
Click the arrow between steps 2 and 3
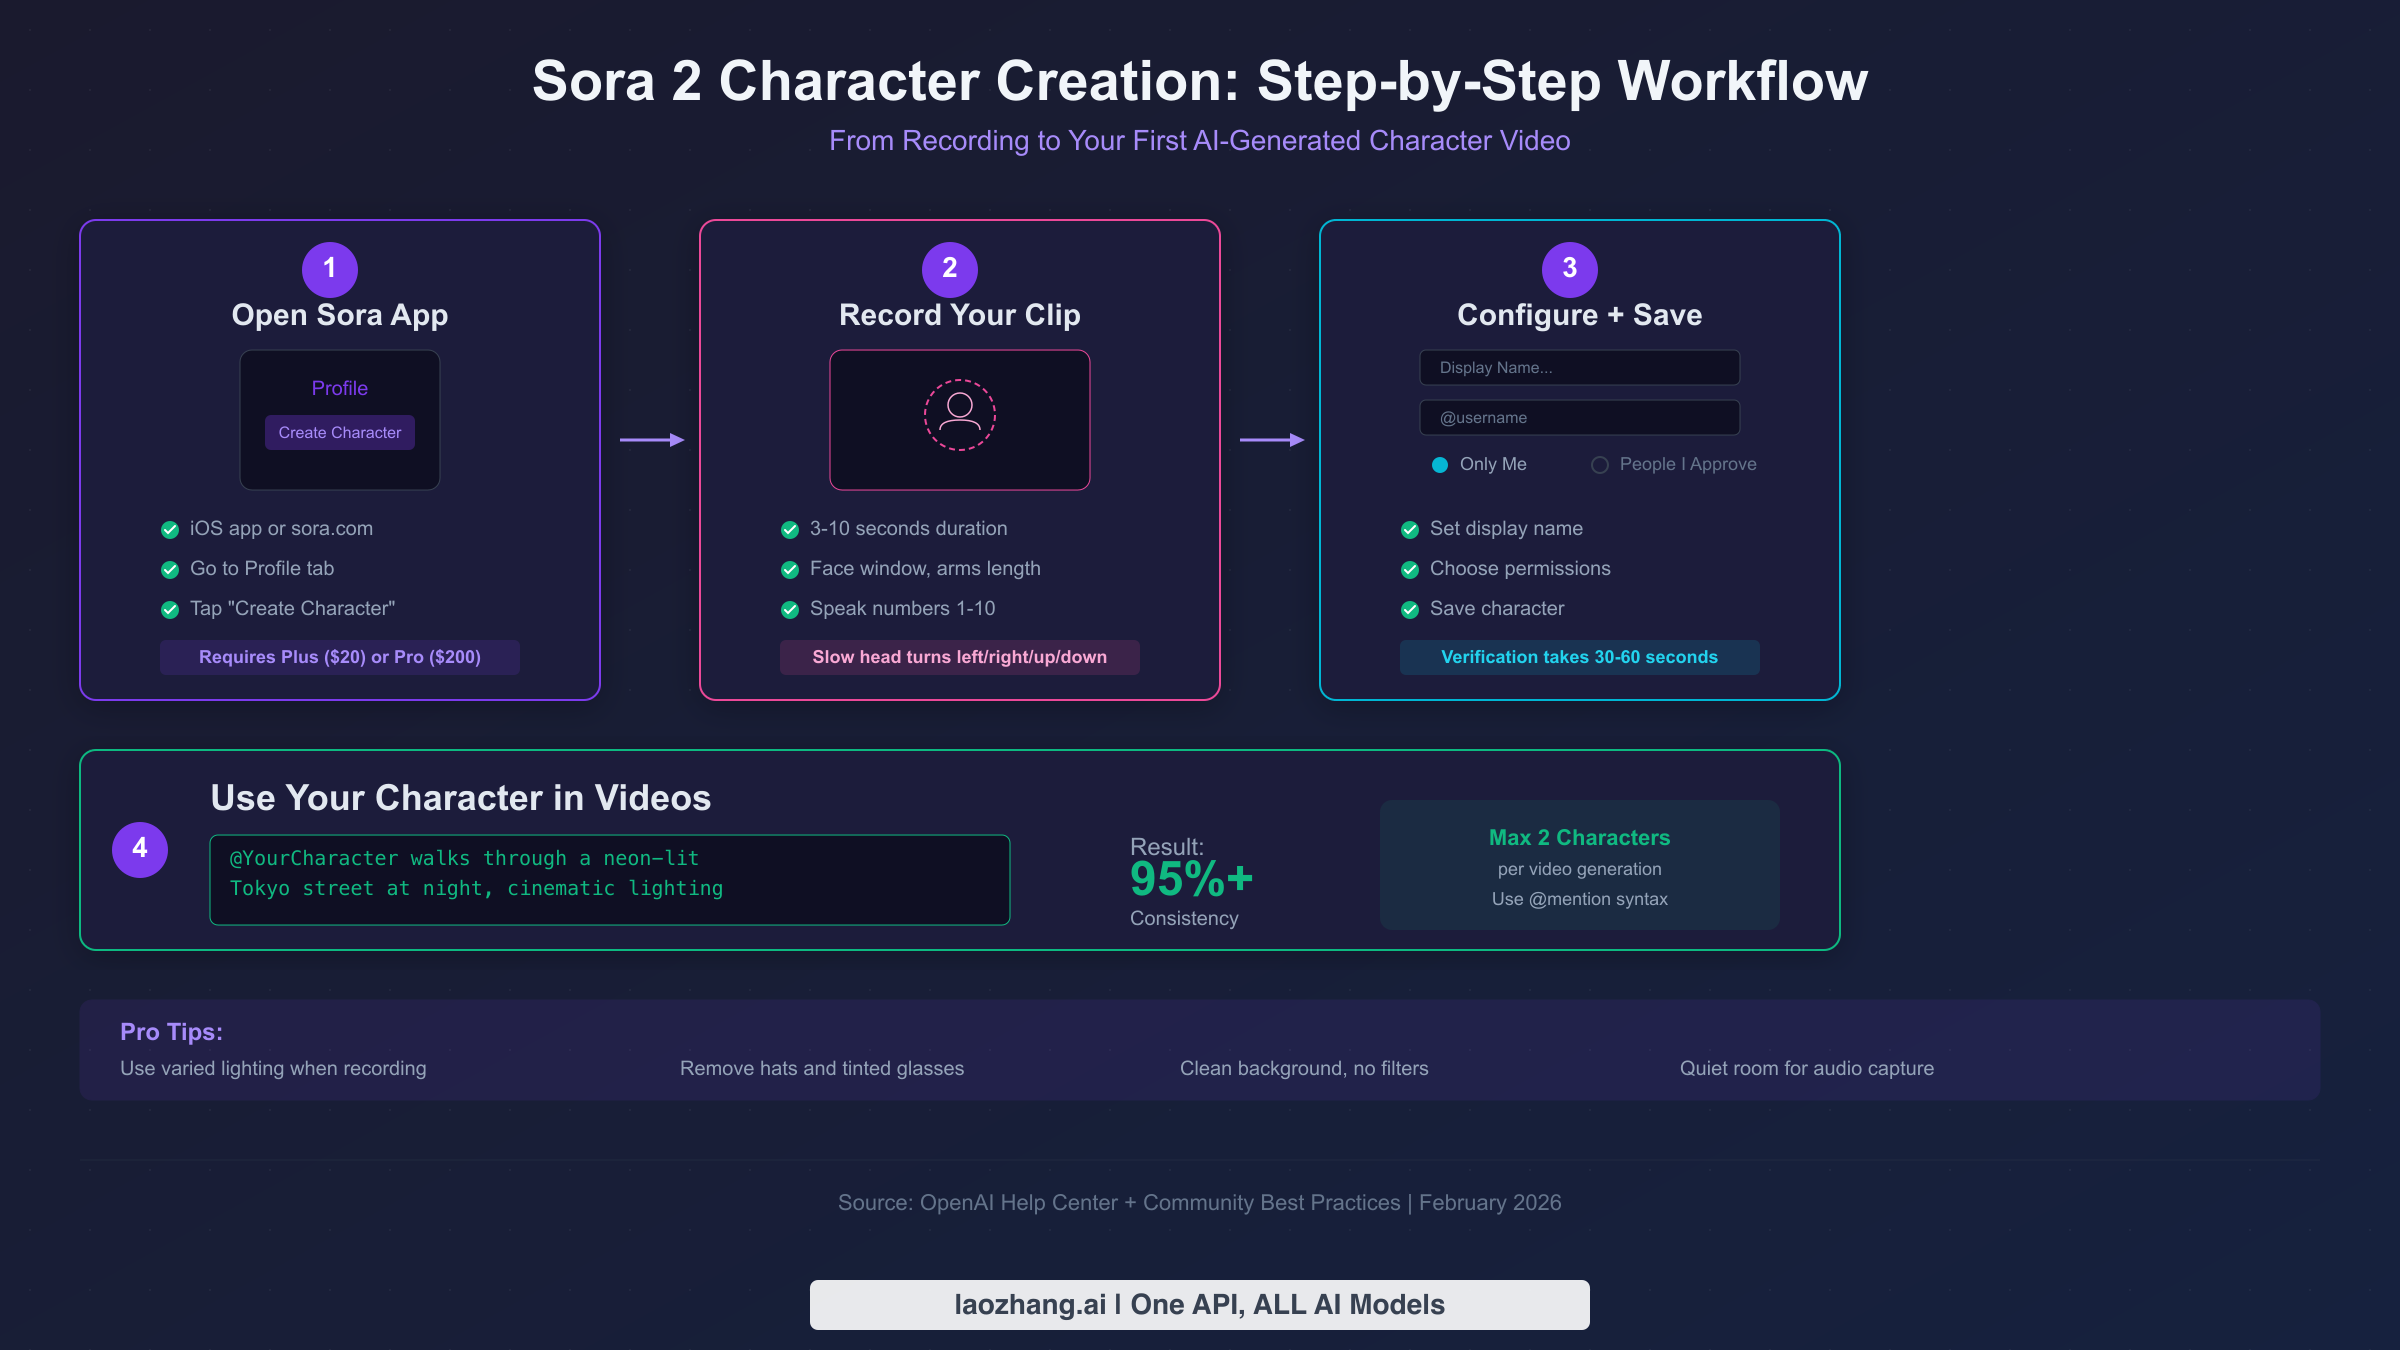point(1272,439)
